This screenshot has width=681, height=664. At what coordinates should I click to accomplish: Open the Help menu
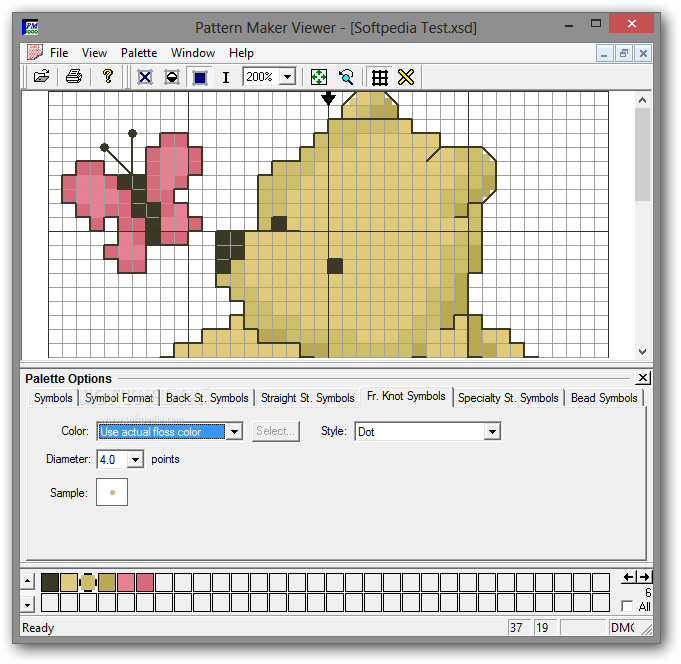(x=241, y=53)
